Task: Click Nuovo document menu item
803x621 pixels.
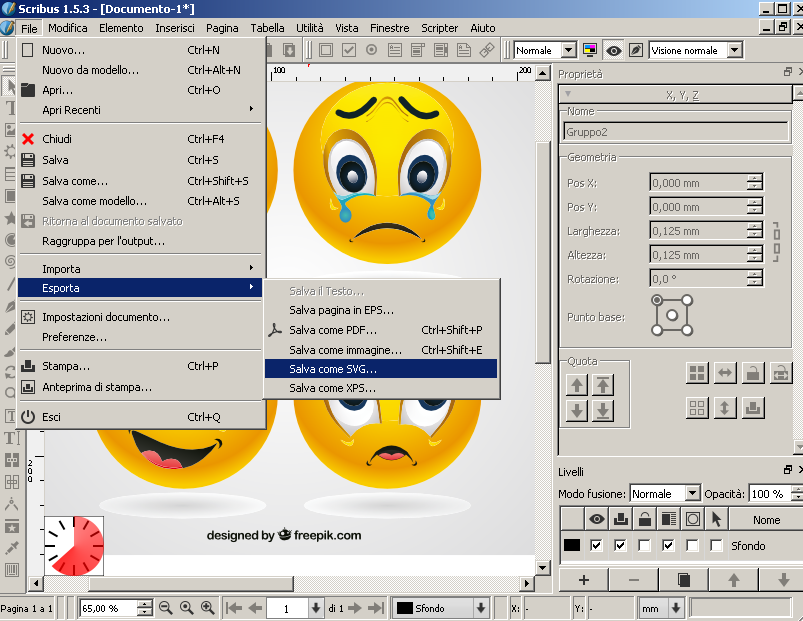Action: click(x=140, y=50)
